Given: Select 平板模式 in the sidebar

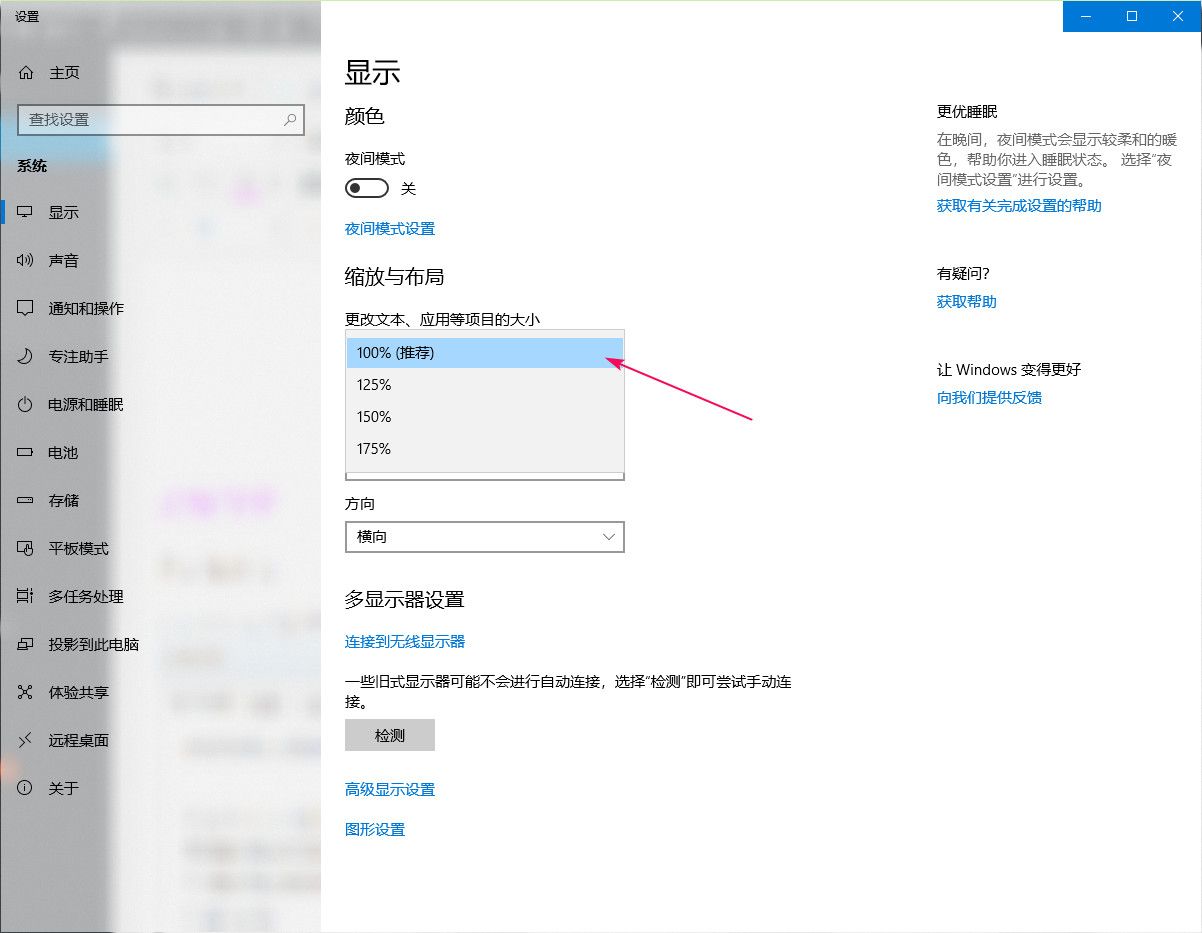Looking at the screenshot, I should [160, 549].
